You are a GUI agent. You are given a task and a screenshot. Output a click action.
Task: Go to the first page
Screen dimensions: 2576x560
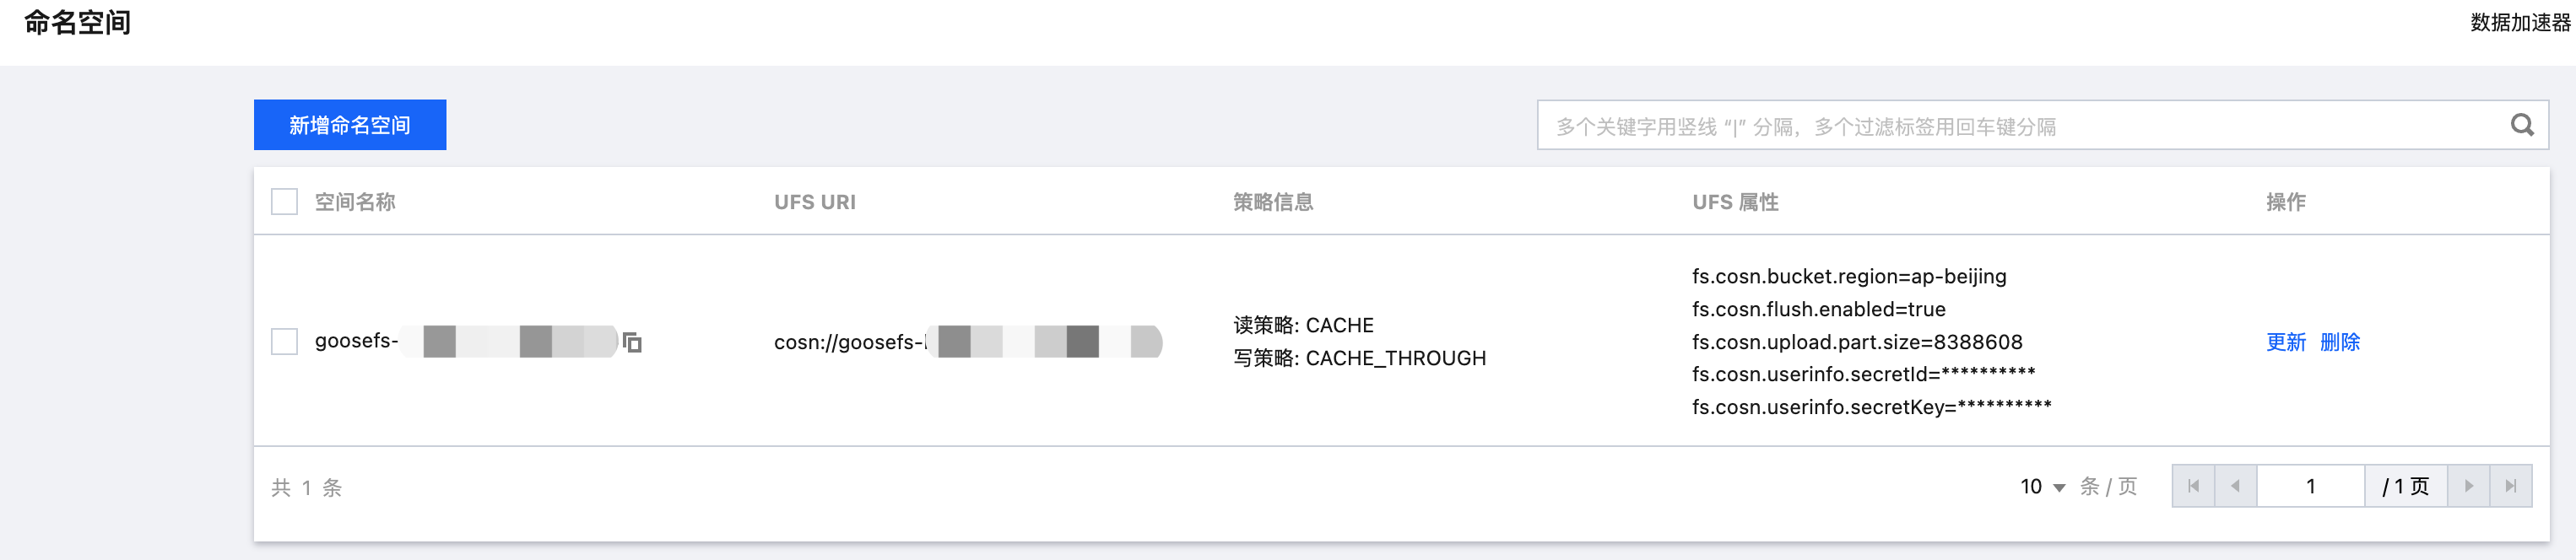pyautogui.click(x=2193, y=486)
